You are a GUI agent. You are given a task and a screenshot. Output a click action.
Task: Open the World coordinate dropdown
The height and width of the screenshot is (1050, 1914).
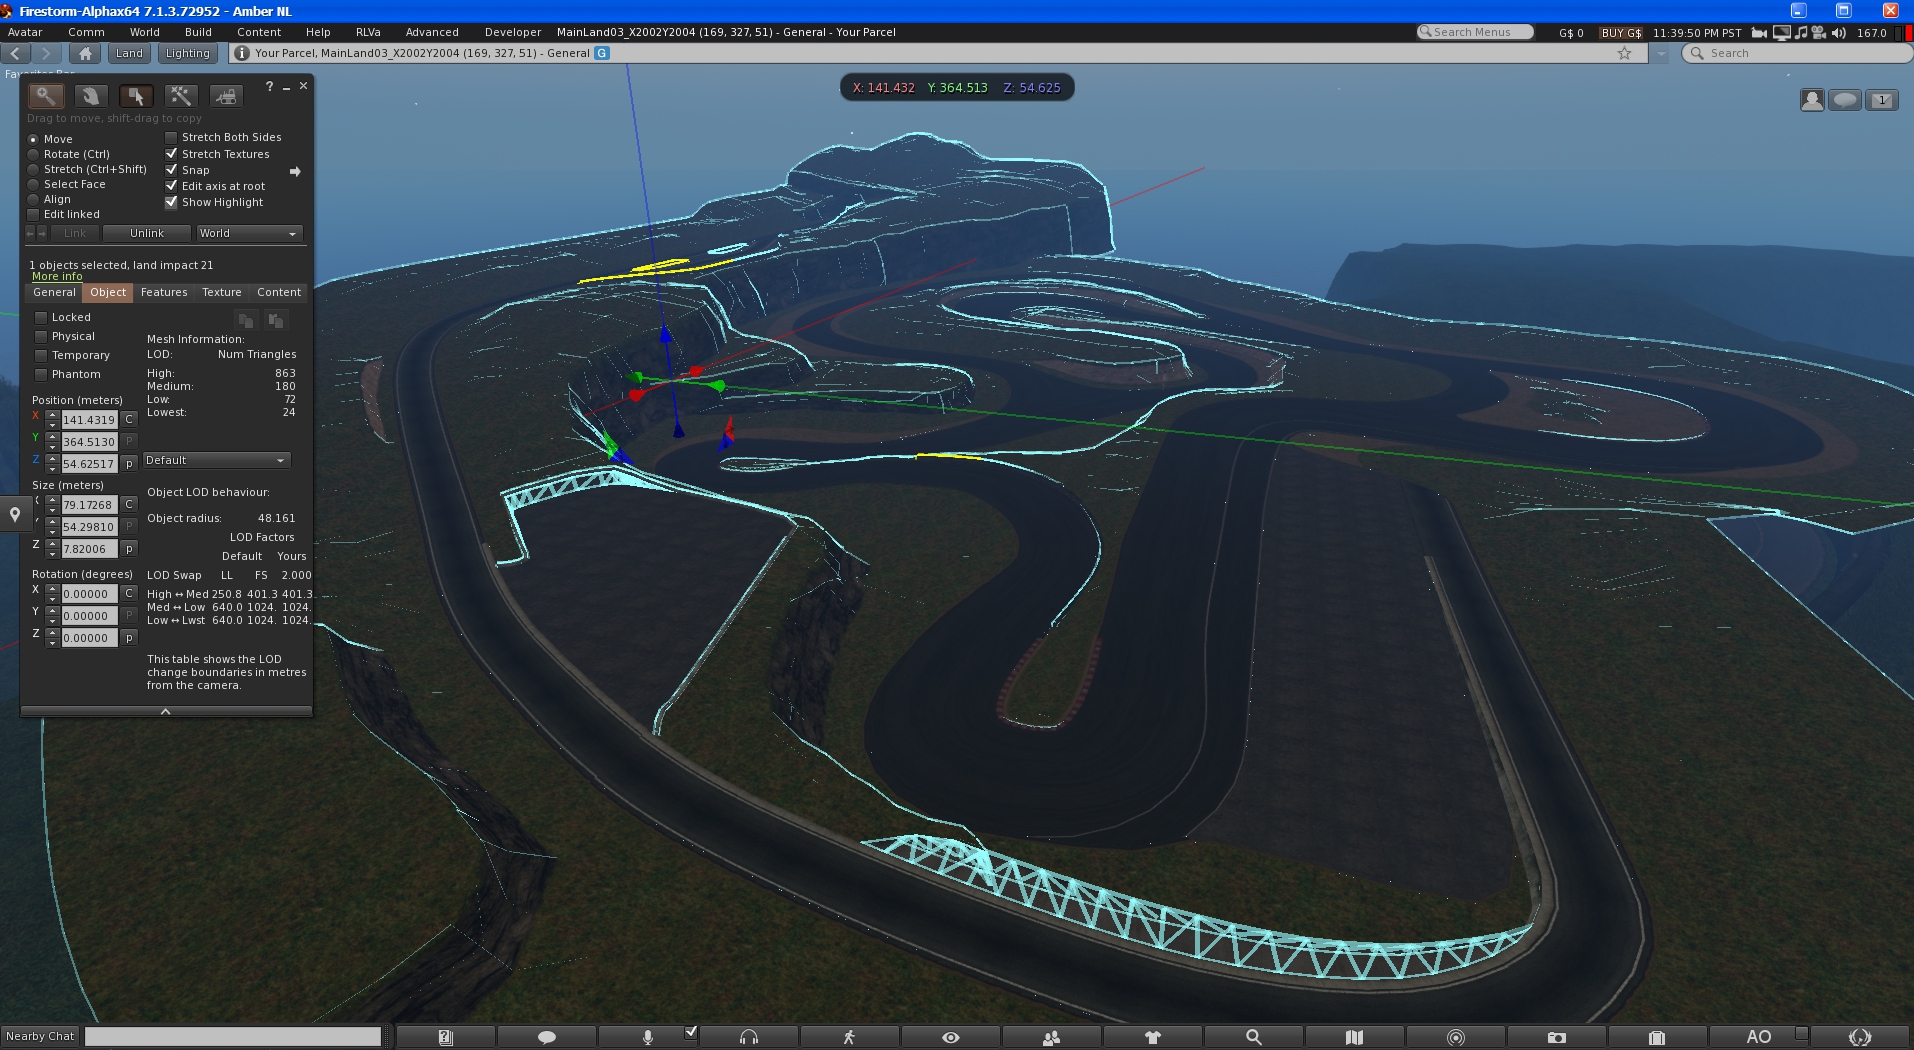pyautogui.click(x=248, y=233)
